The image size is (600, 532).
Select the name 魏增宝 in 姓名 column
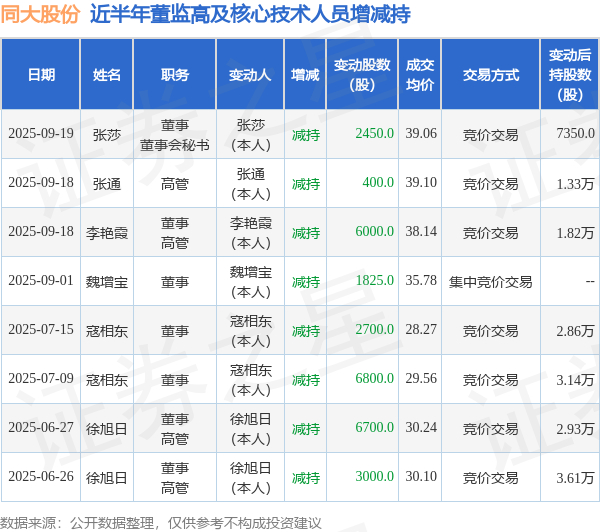(107, 282)
